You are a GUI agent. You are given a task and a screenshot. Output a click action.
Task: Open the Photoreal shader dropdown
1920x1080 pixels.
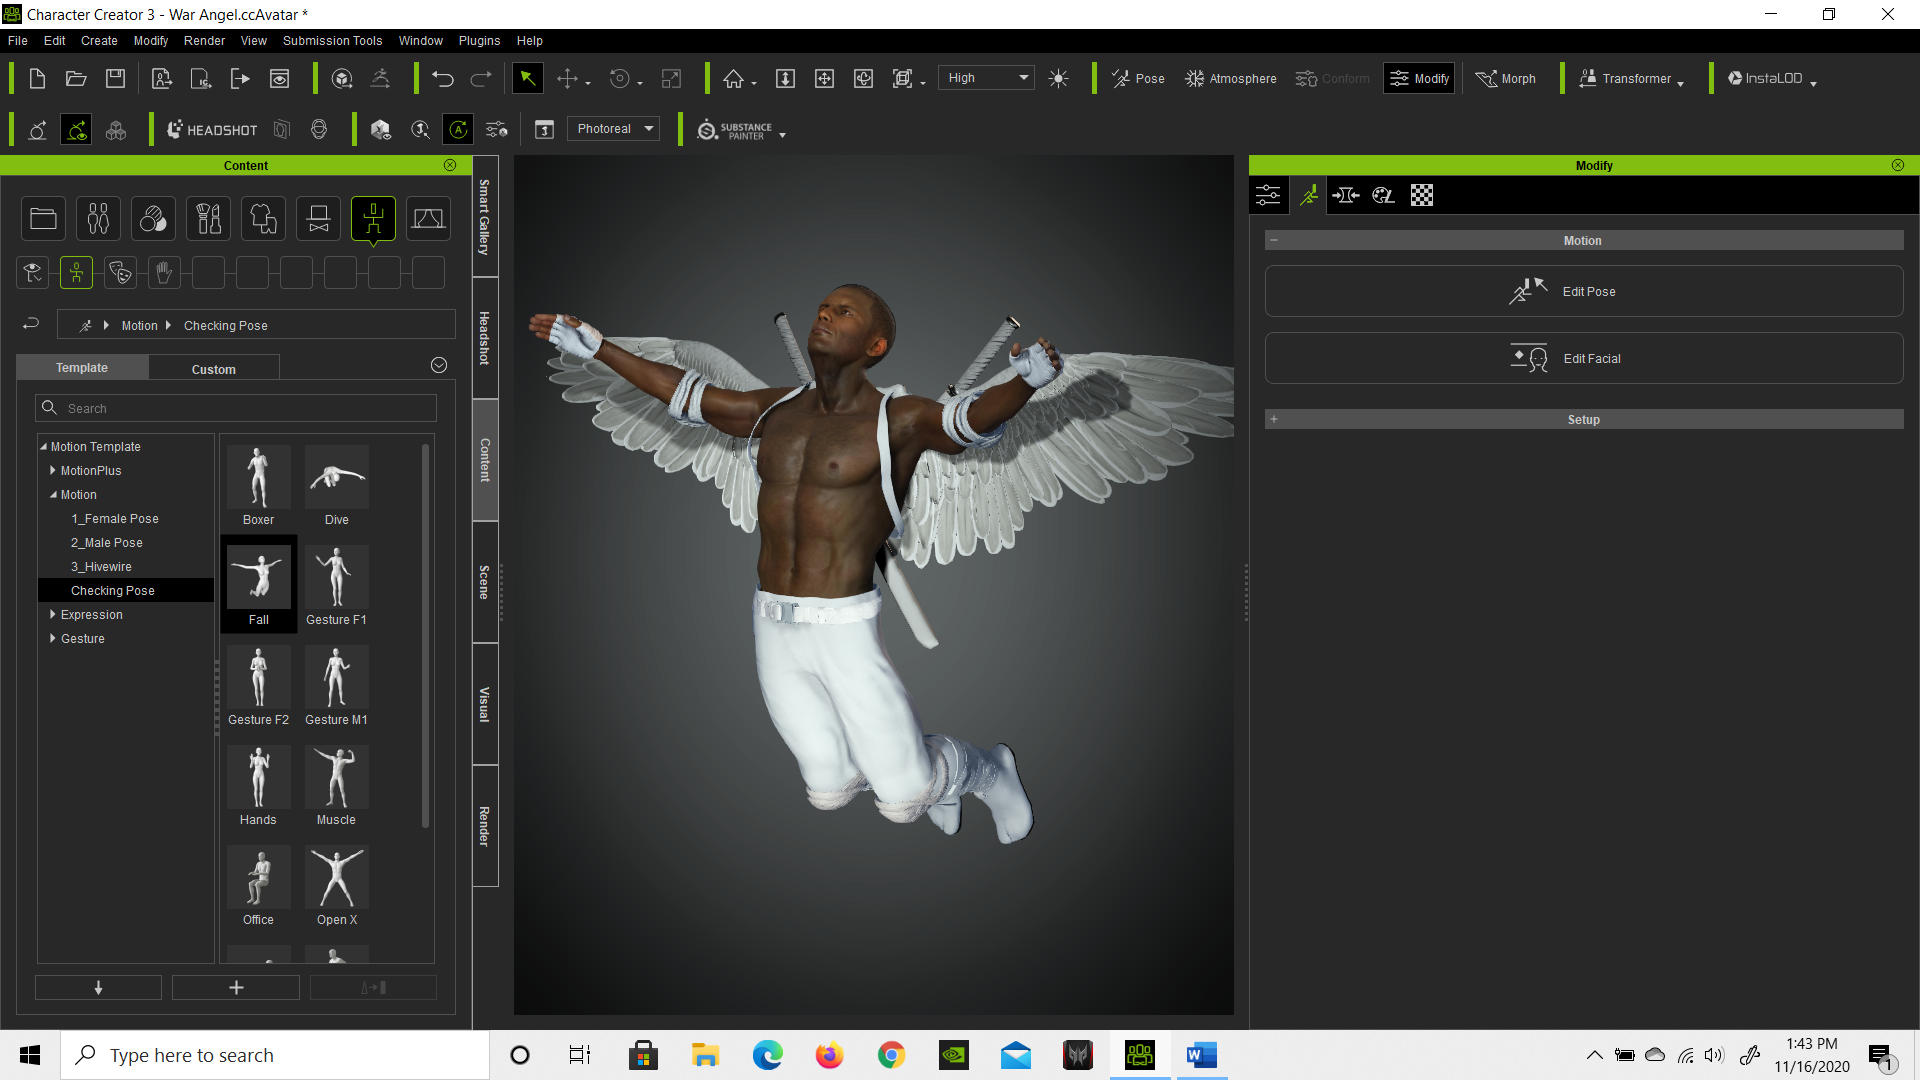click(614, 129)
